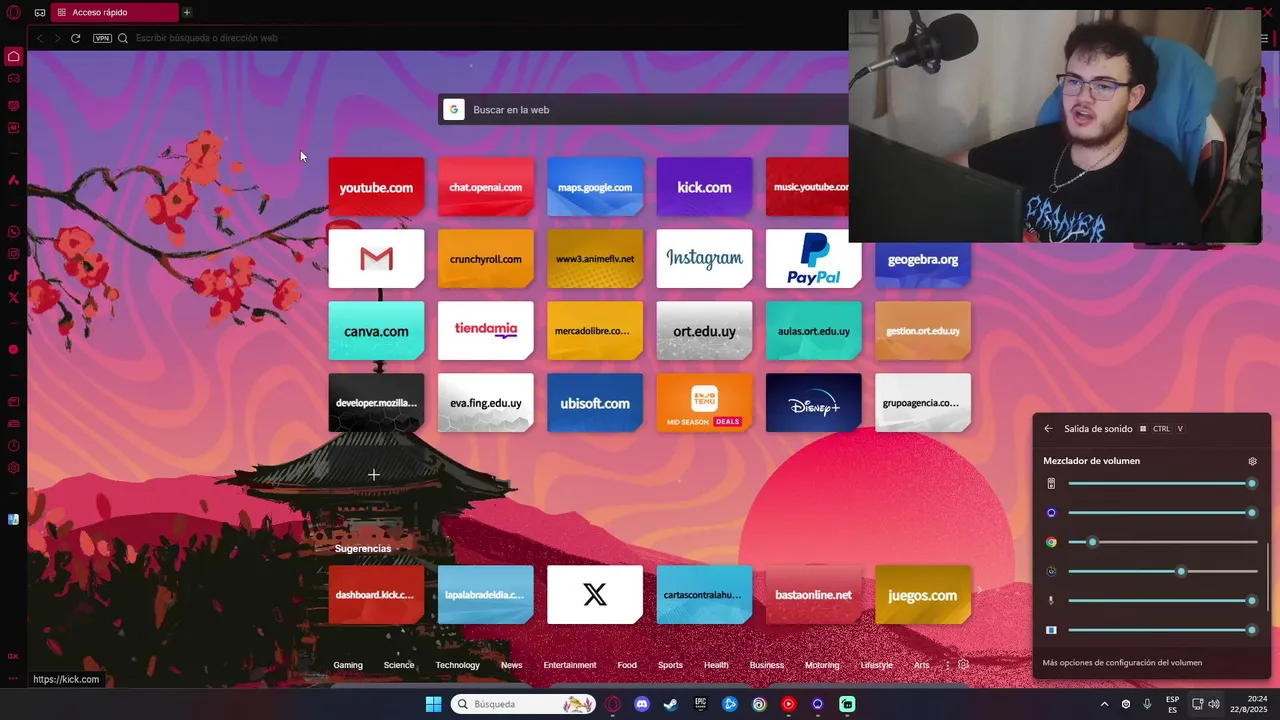Select the Sports news category

[x=670, y=665]
